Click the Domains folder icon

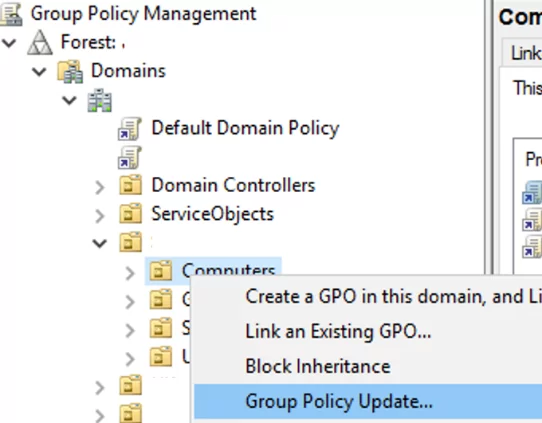pos(70,72)
